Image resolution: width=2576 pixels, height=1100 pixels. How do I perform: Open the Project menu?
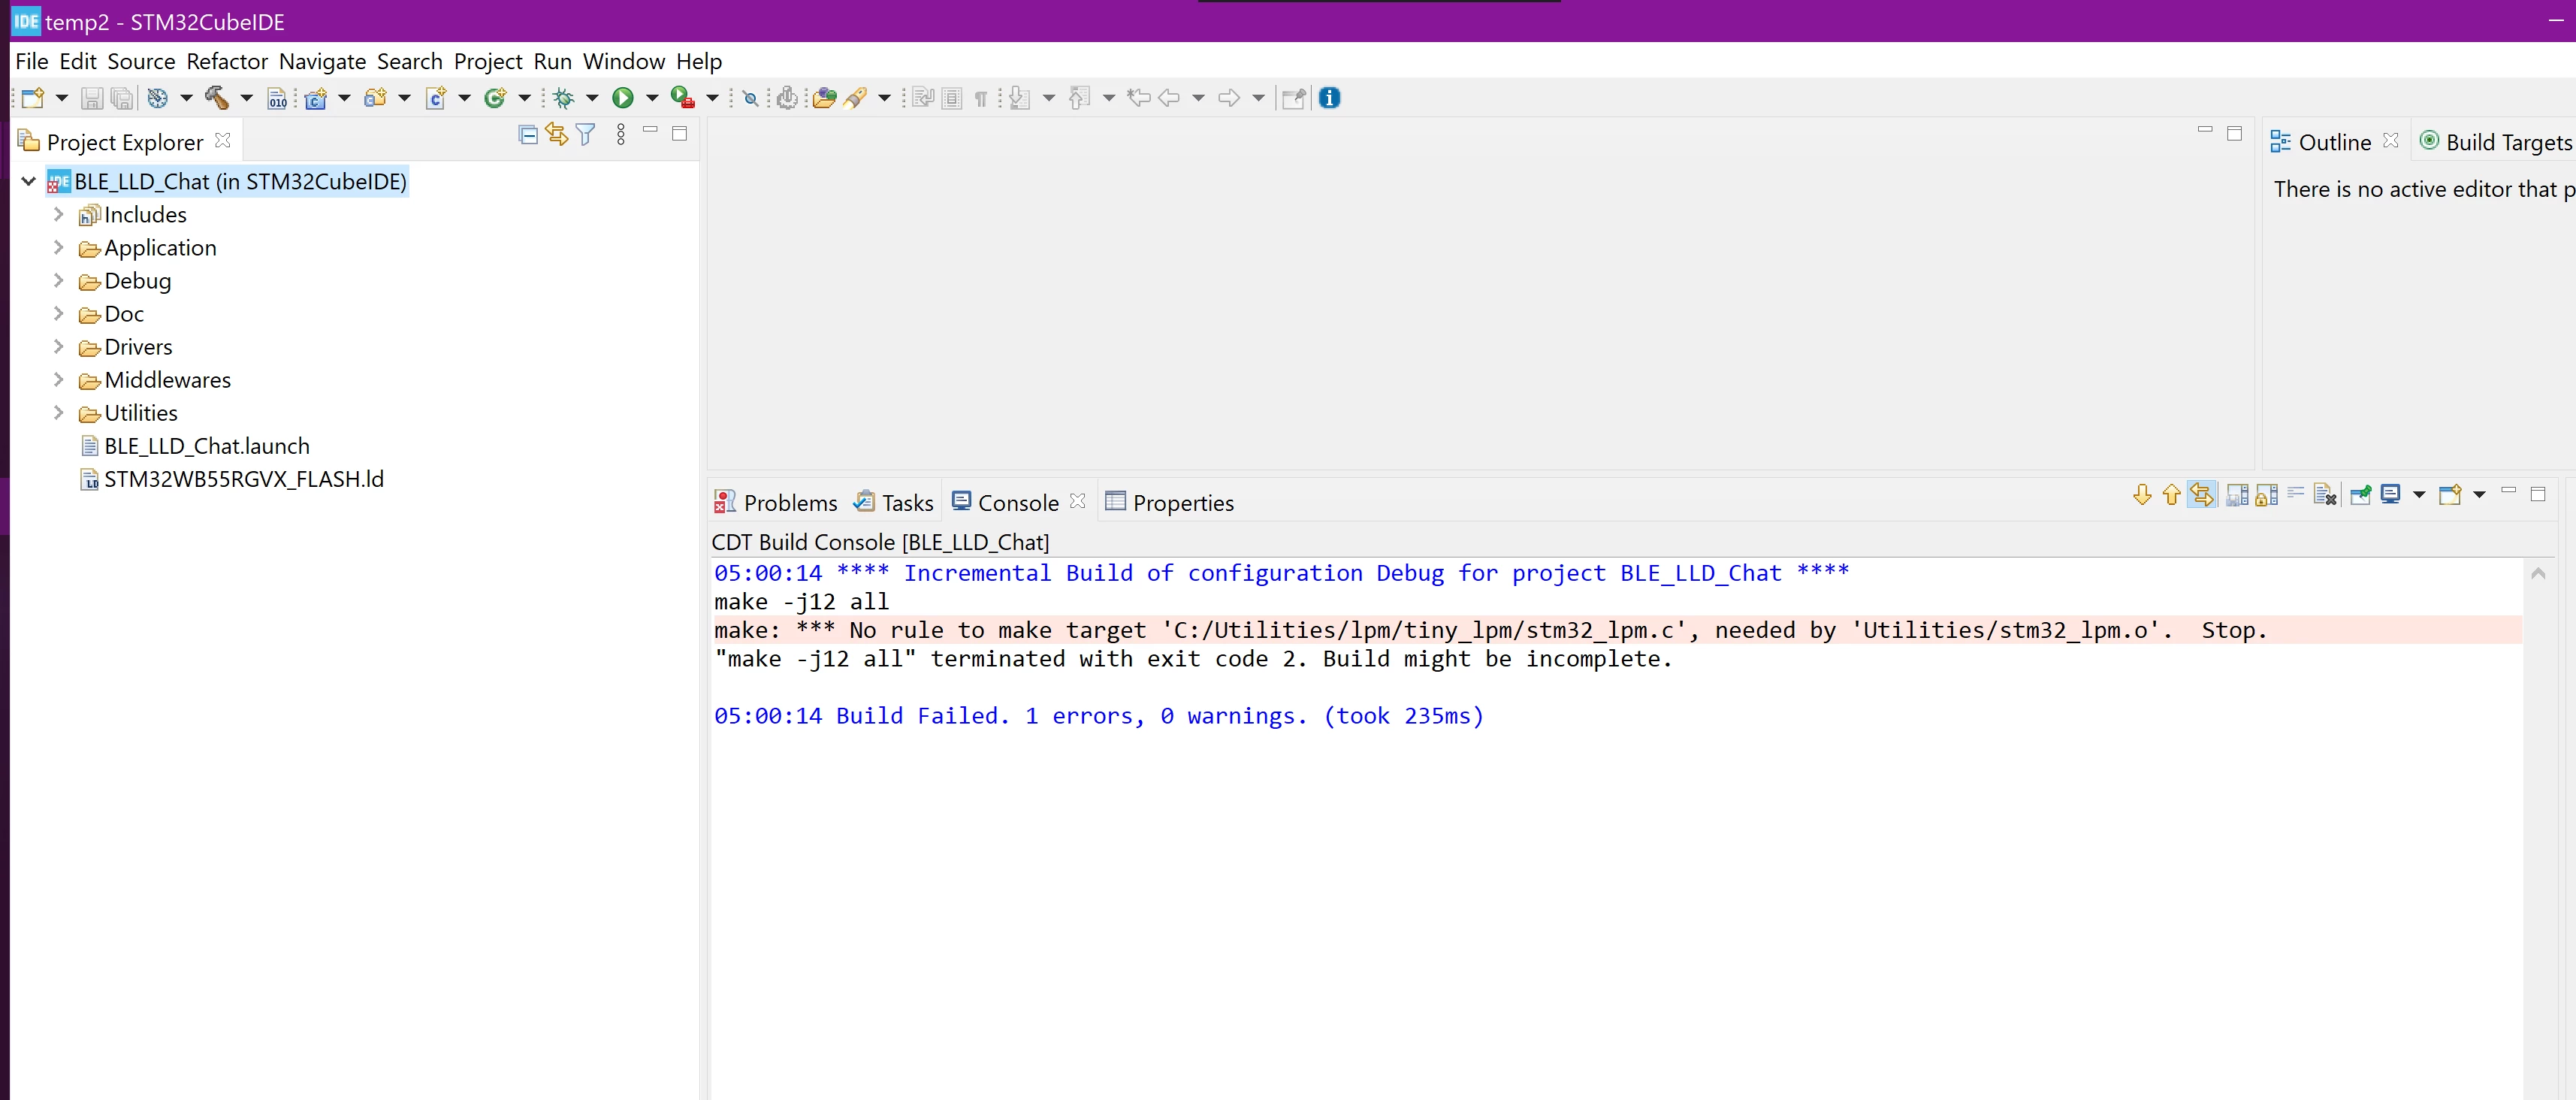click(x=488, y=62)
